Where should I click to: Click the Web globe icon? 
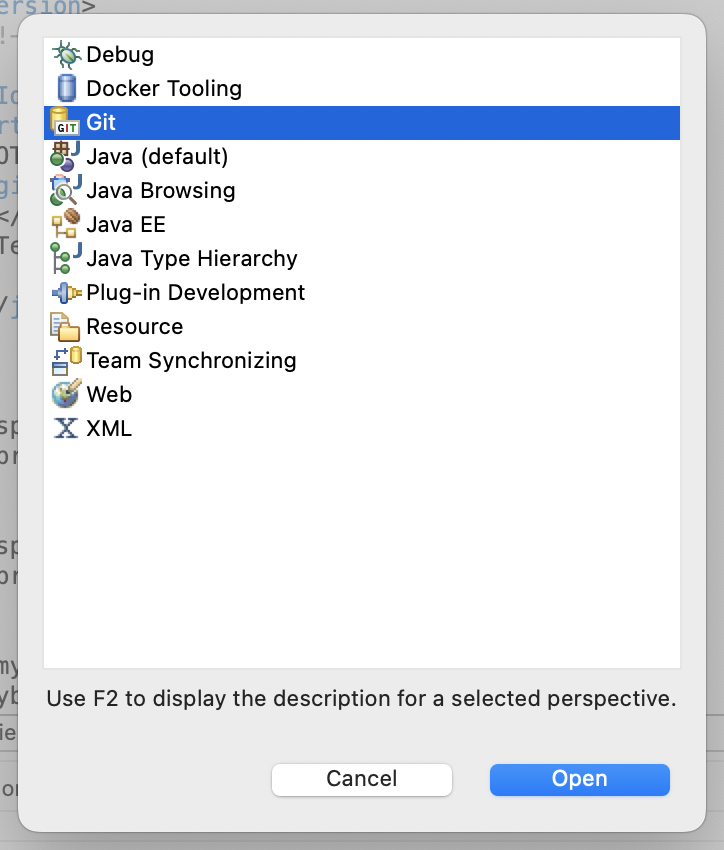(66, 395)
